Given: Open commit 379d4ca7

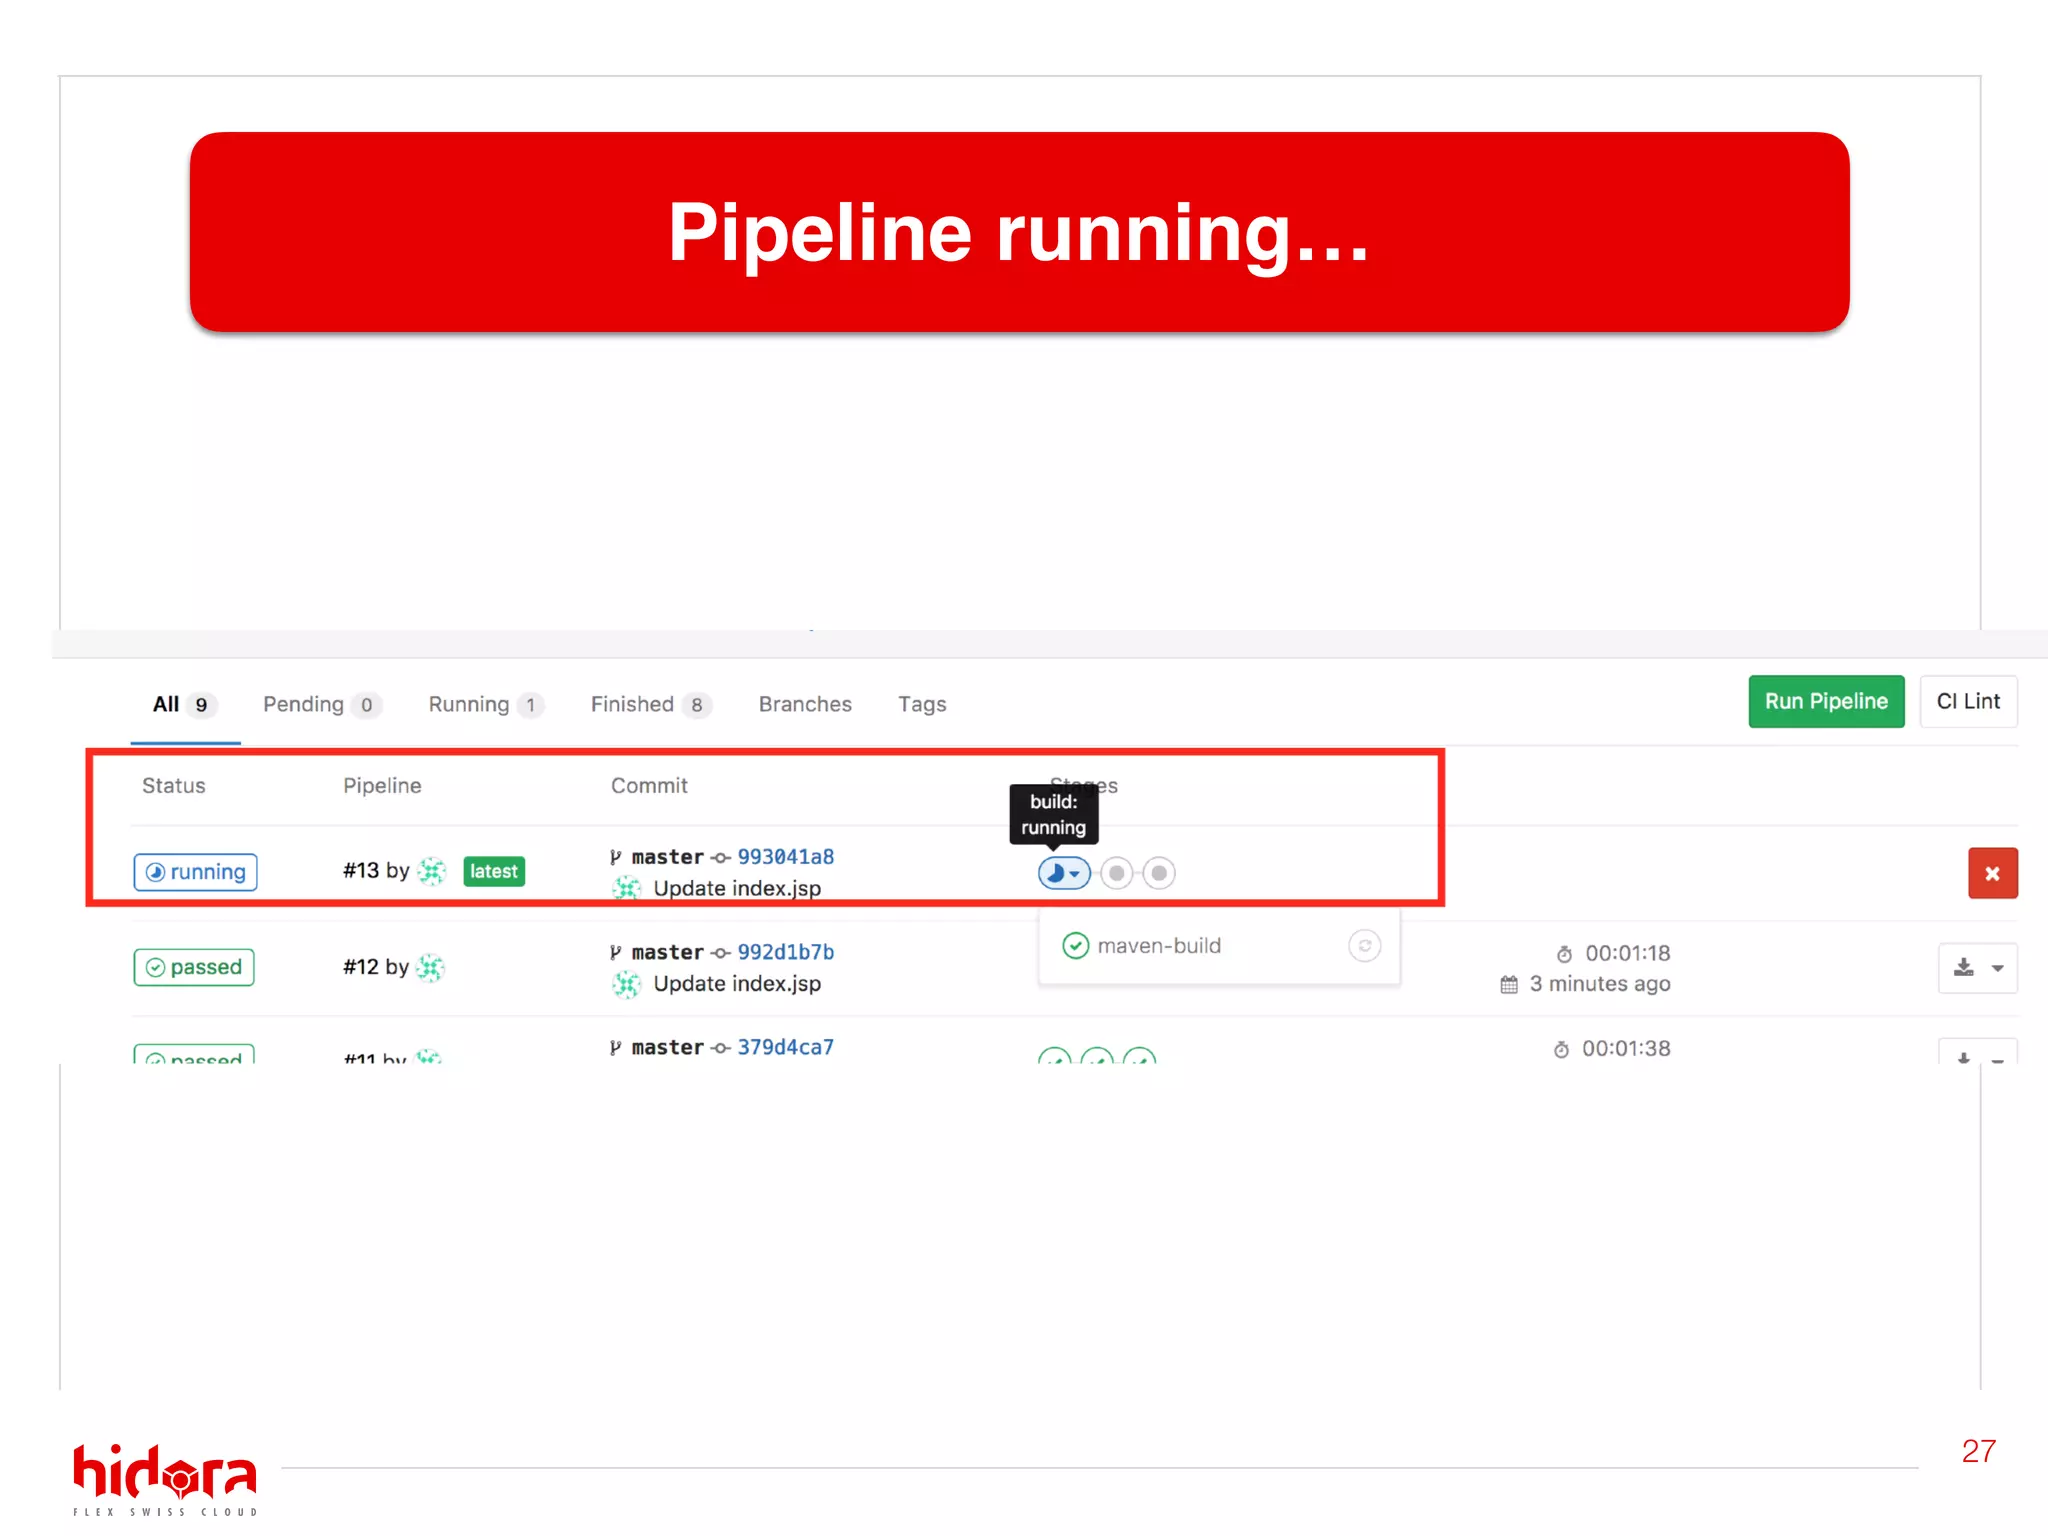Looking at the screenshot, I should tap(786, 1047).
